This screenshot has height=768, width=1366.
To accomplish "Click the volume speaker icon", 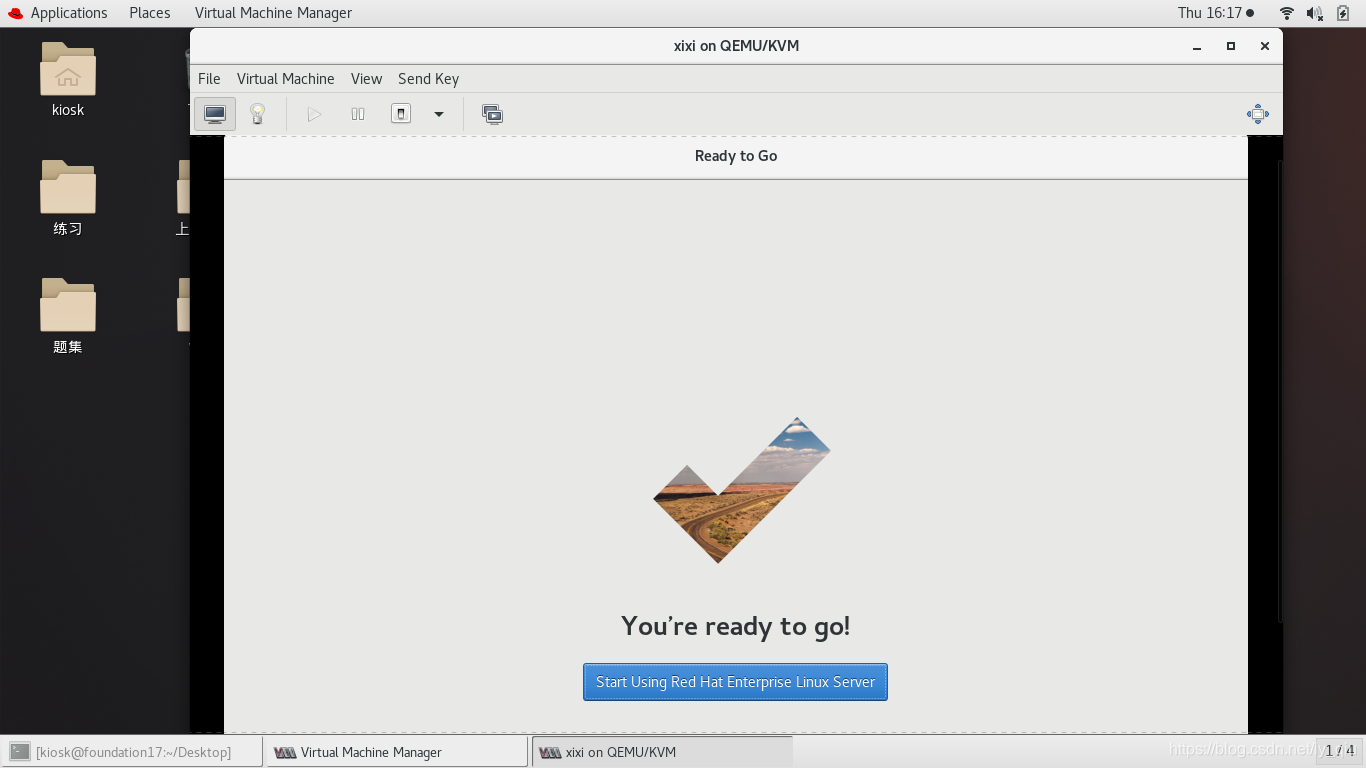I will tap(1315, 13).
